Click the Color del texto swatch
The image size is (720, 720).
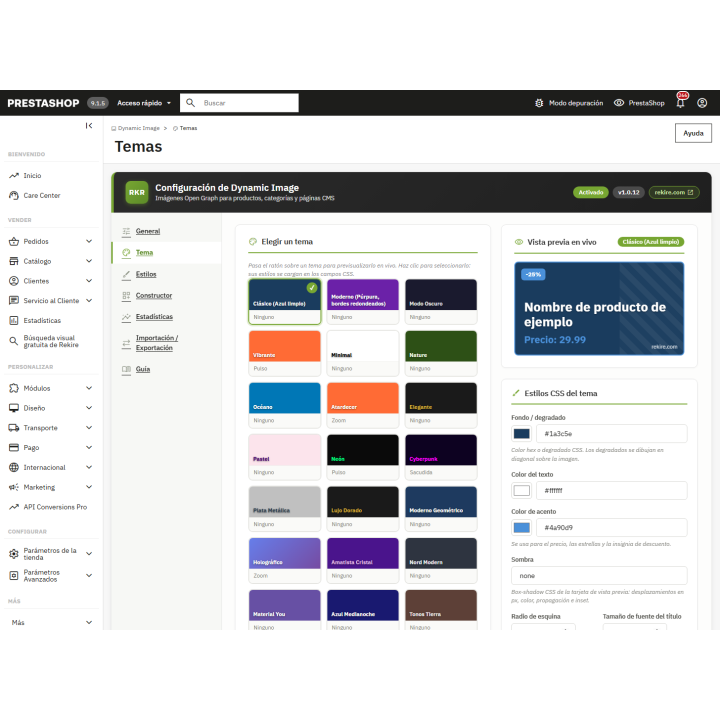click(x=521, y=490)
